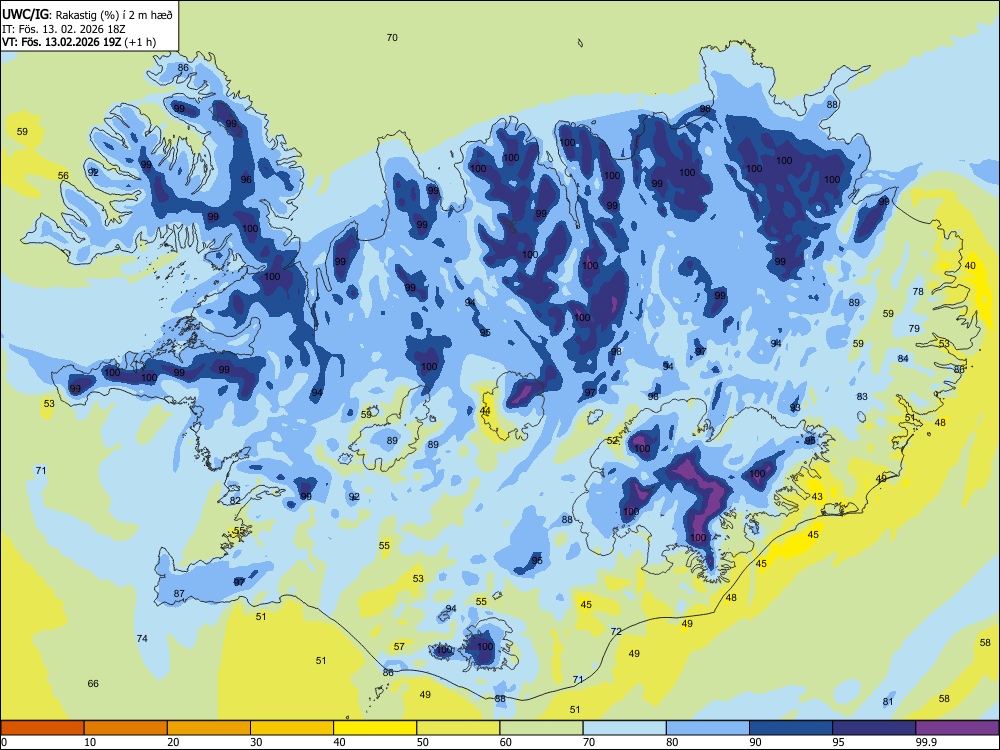Select the '74' value over the southwest sea
Screen dimensions: 1000x750
(142, 638)
